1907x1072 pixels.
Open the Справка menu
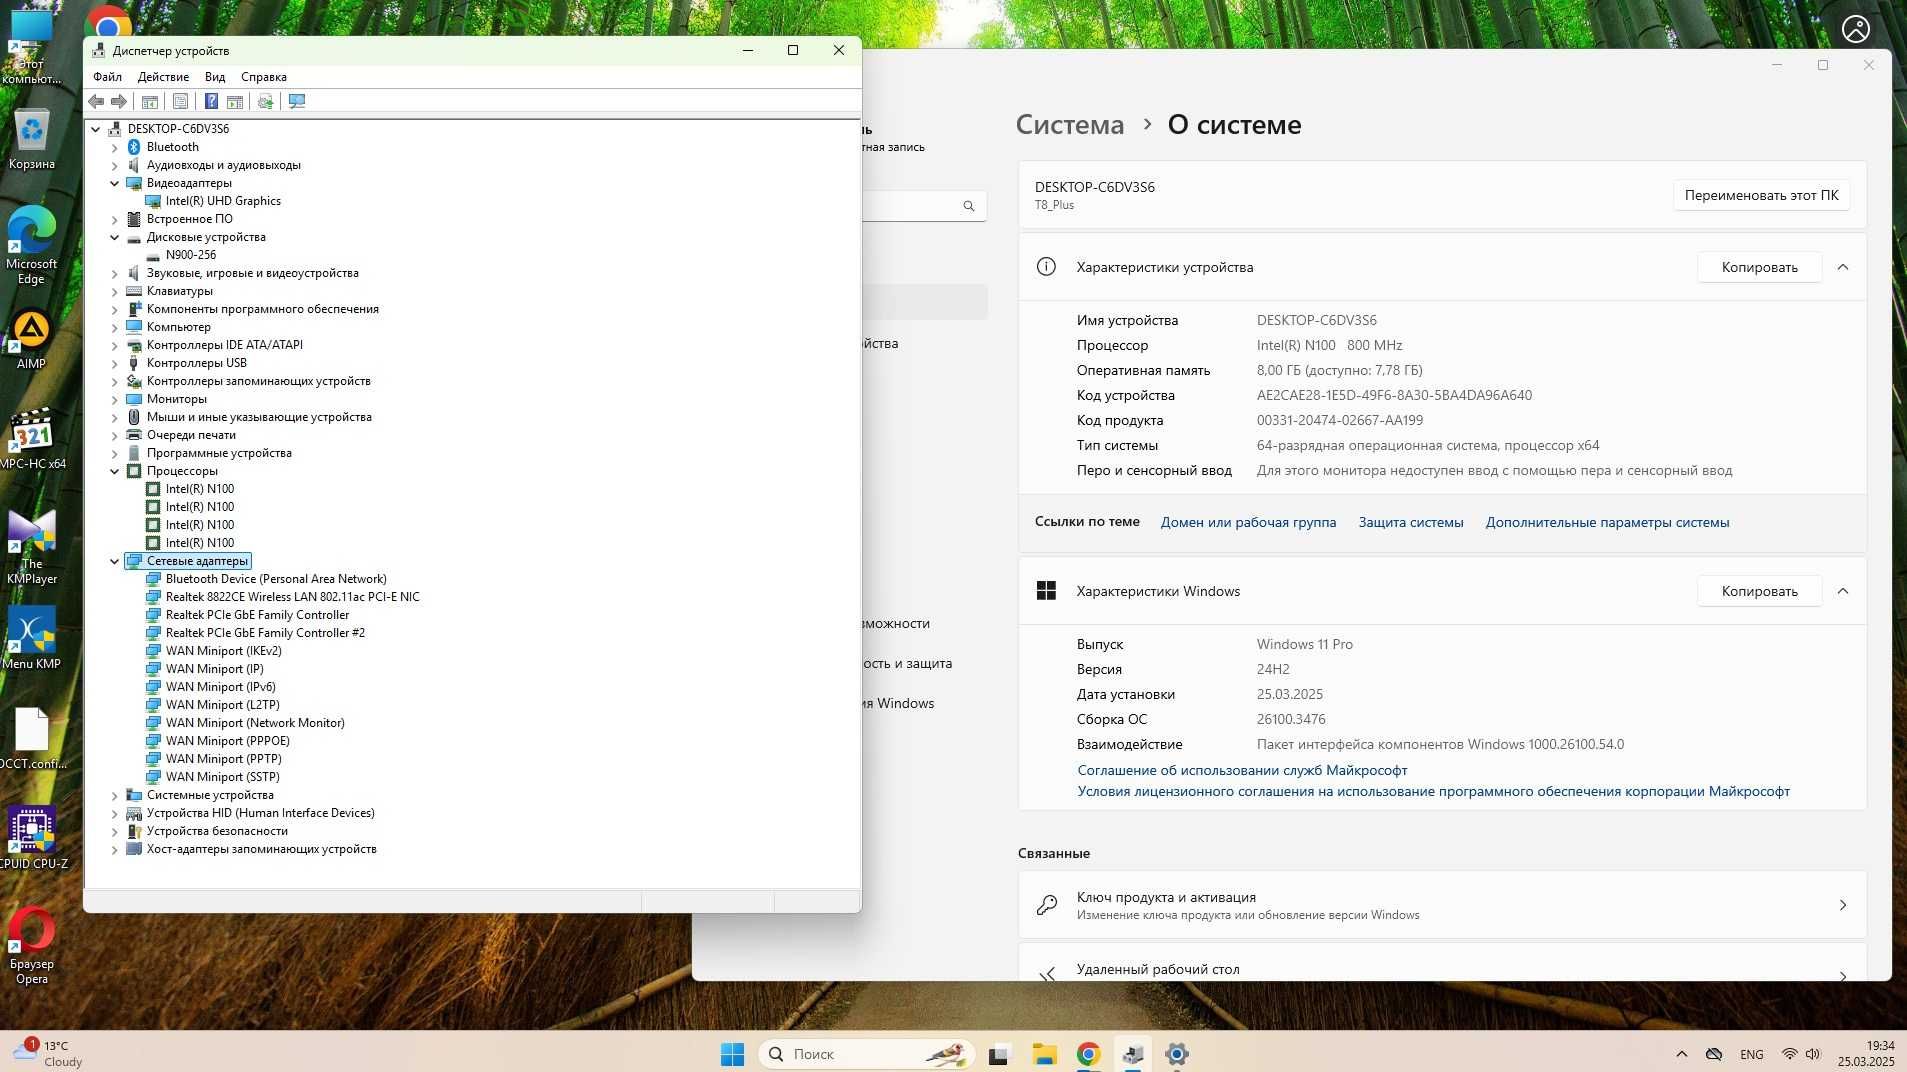pyautogui.click(x=264, y=77)
